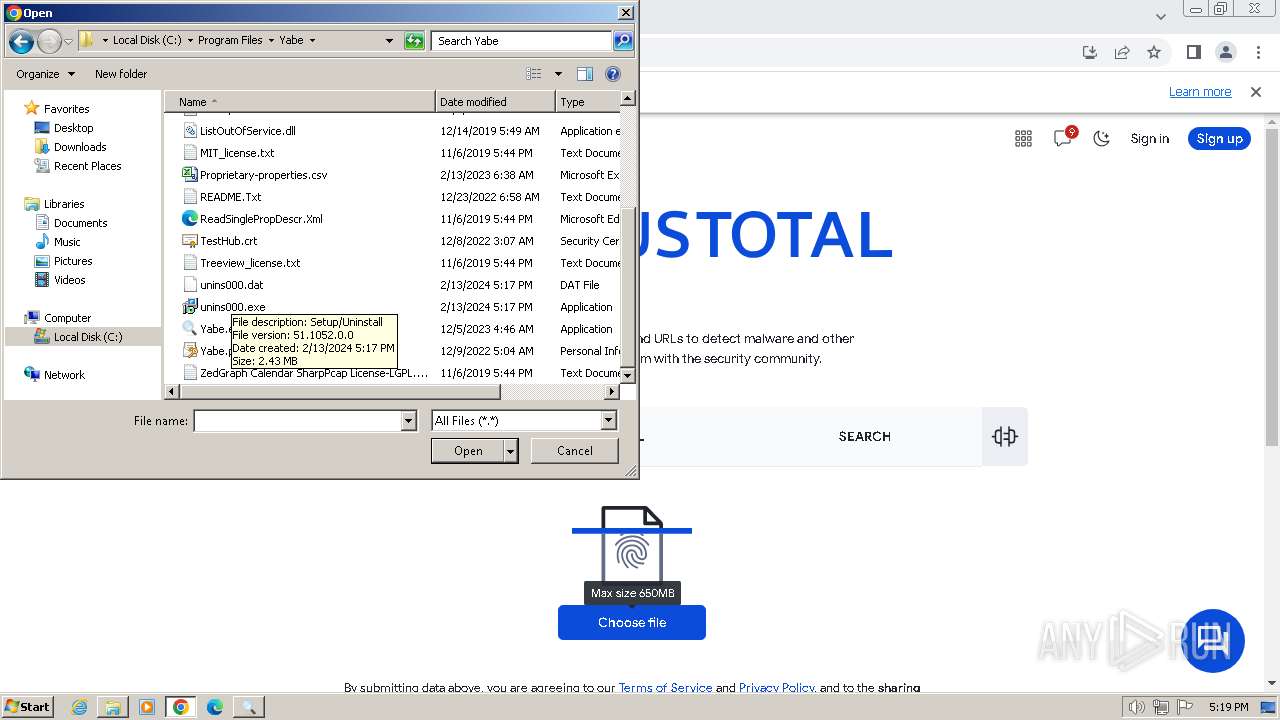The image size is (1280, 720).
Task: Select the Treeview_license.txt file
Action: pyautogui.click(x=250, y=263)
